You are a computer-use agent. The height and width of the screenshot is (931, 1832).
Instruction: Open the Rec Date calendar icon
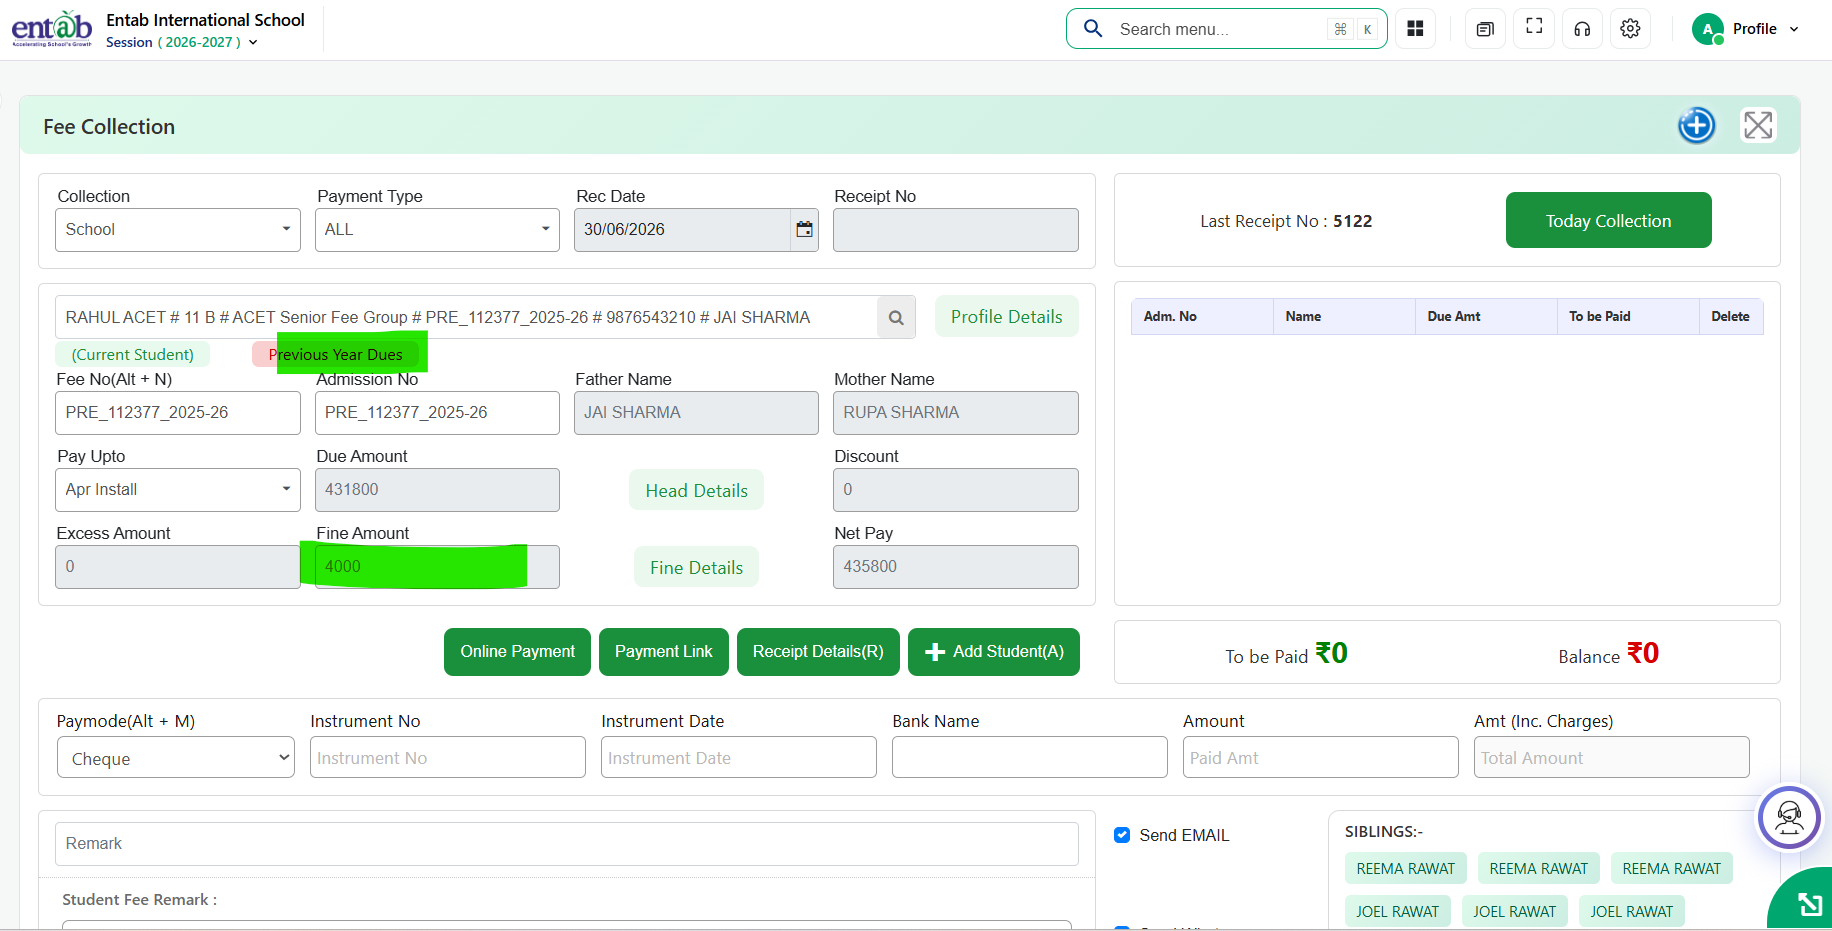[x=804, y=230]
